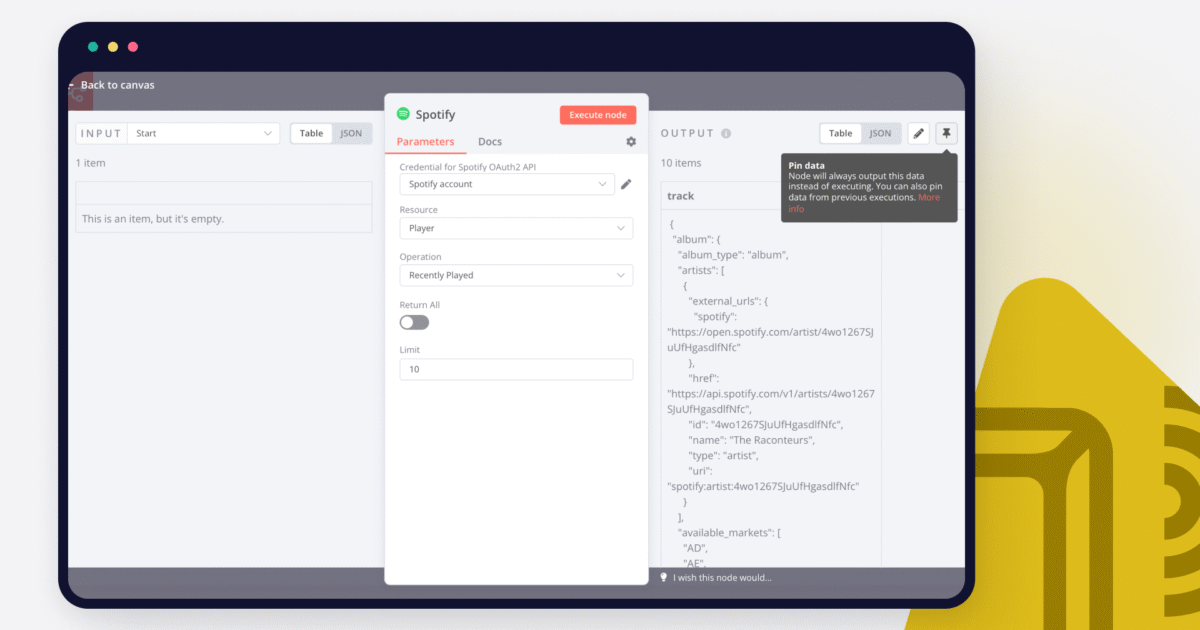
Task: Focus the Limit input field
Action: 516,369
